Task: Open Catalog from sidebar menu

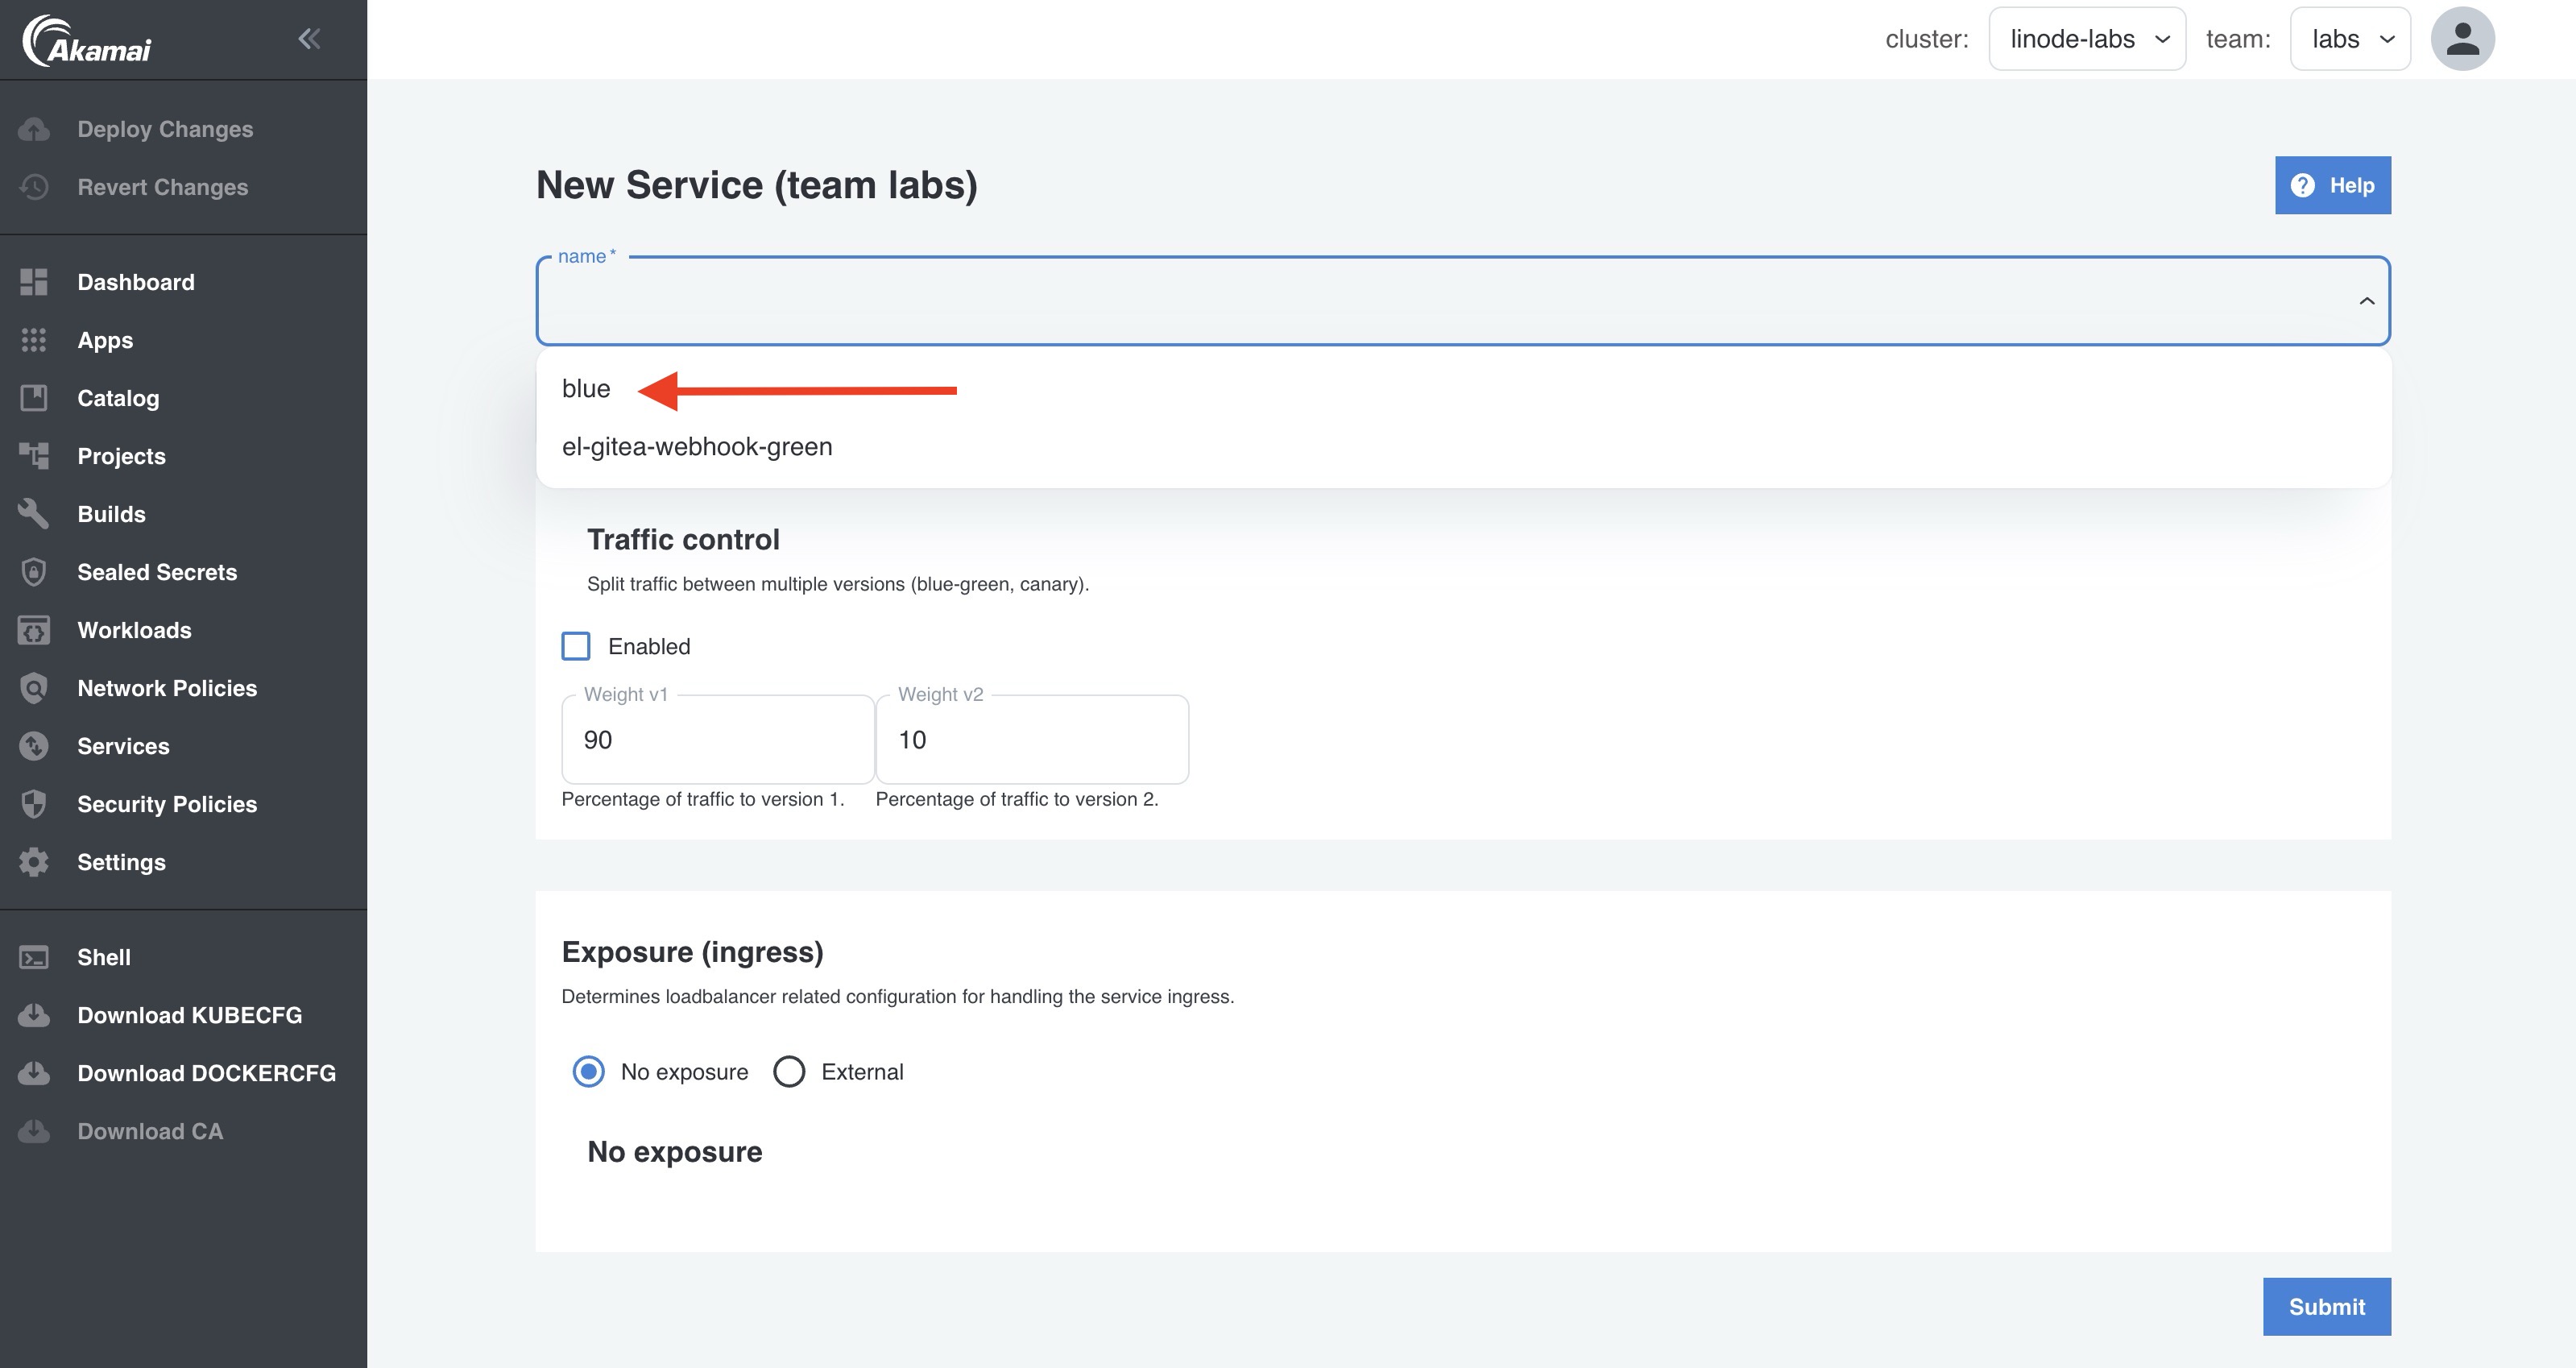Action: point(118,397)
